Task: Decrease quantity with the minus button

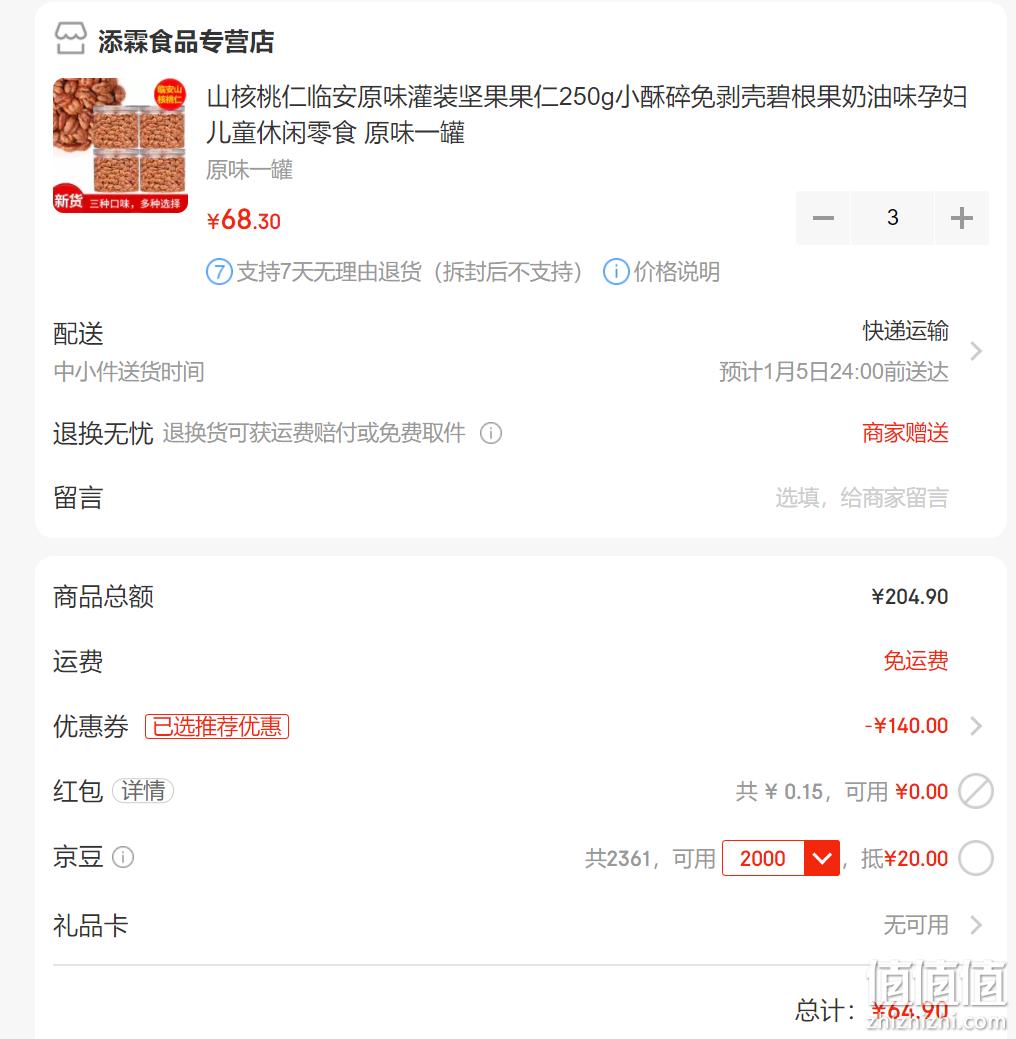Action: (822, 218)
